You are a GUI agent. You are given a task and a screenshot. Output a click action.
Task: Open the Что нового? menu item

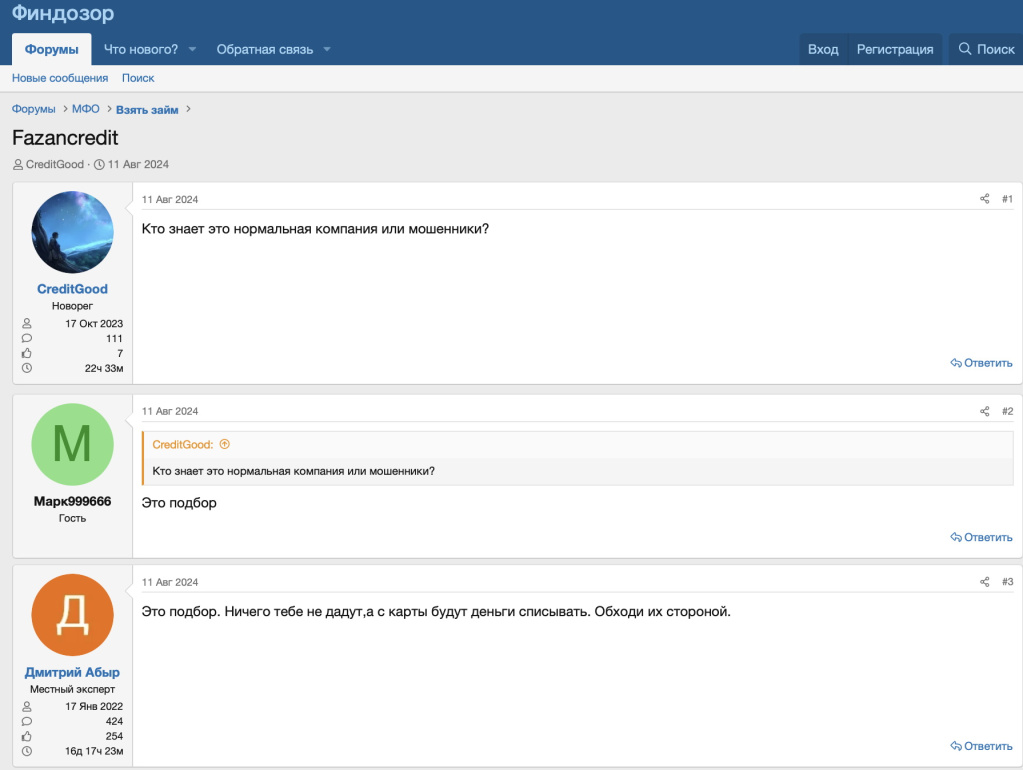pyautogui.click(x=141, y=49)
